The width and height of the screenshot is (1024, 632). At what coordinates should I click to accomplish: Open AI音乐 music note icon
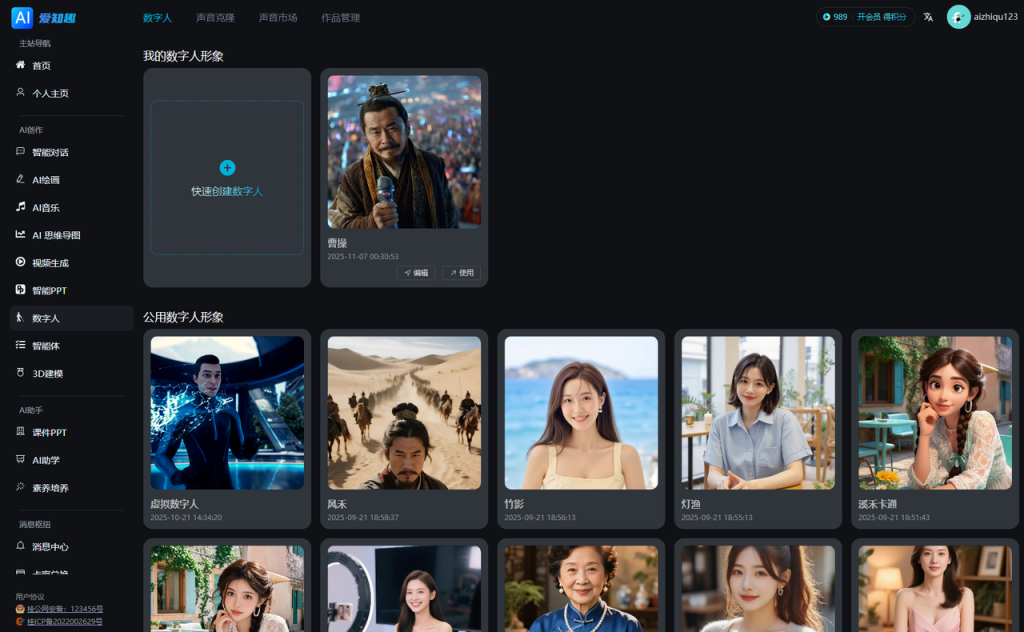tap(20, 207)
